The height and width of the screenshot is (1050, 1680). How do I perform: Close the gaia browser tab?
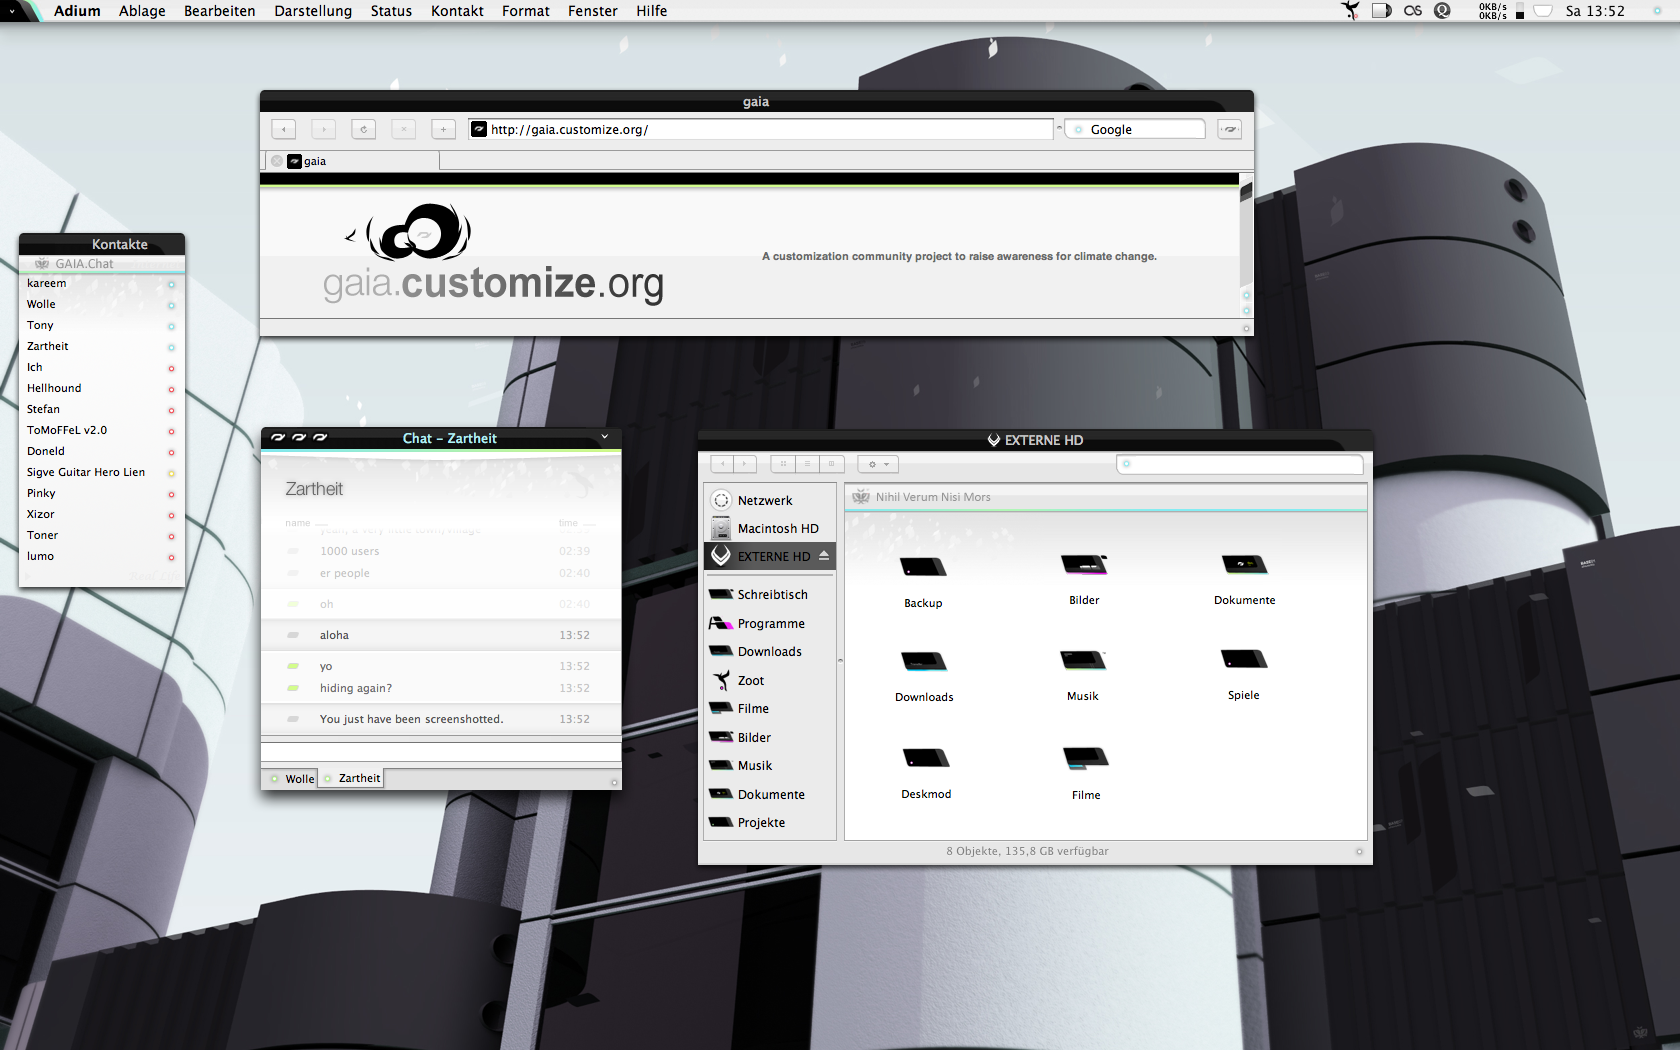click(277, 161)
